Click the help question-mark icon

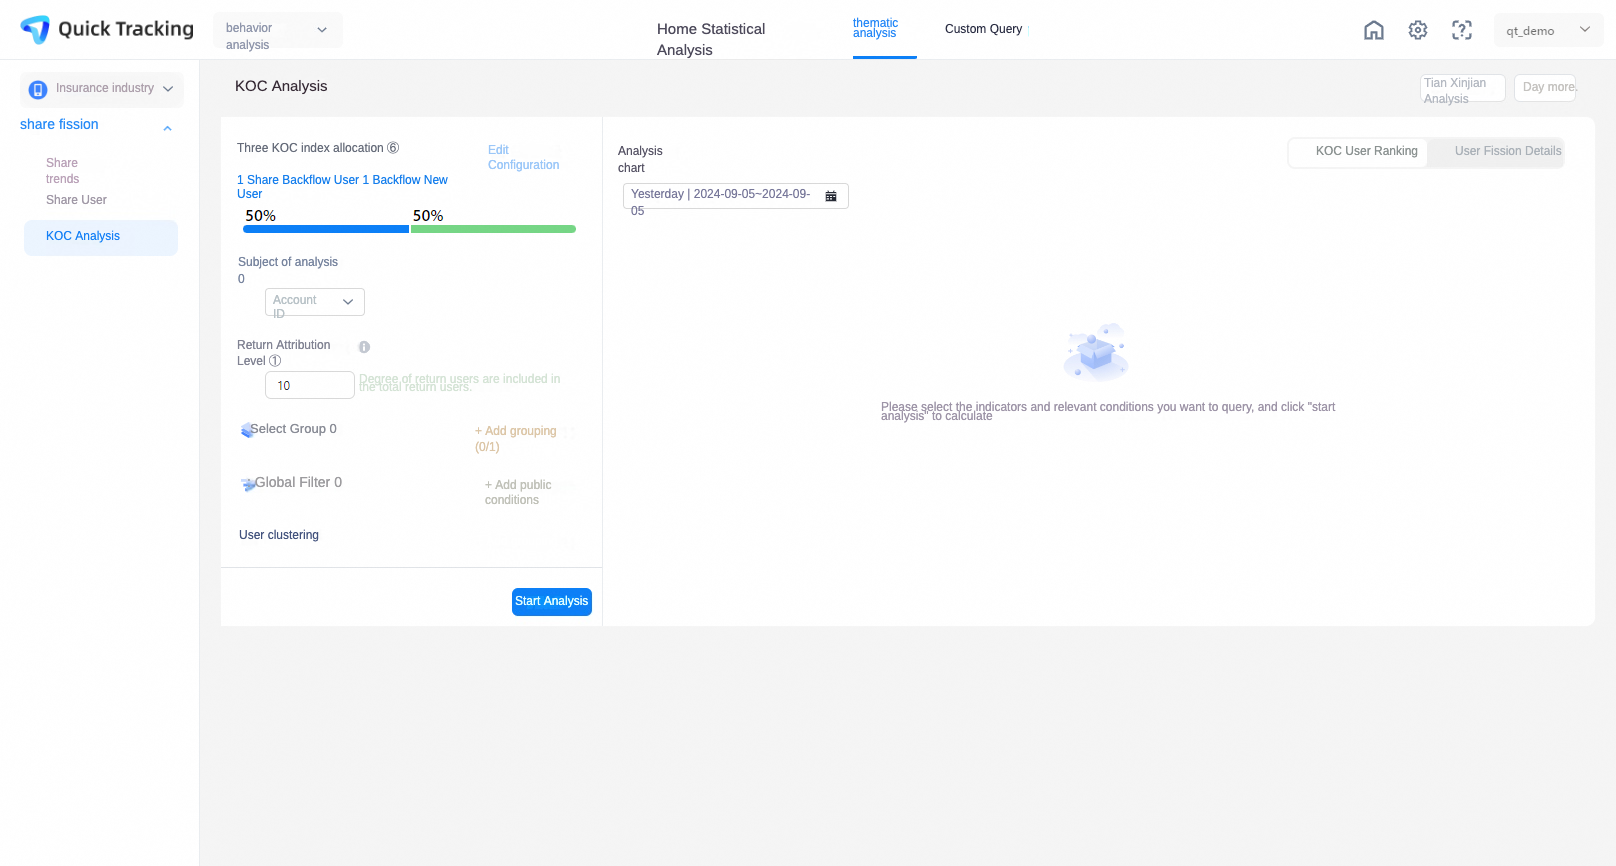click(1462, 30)
